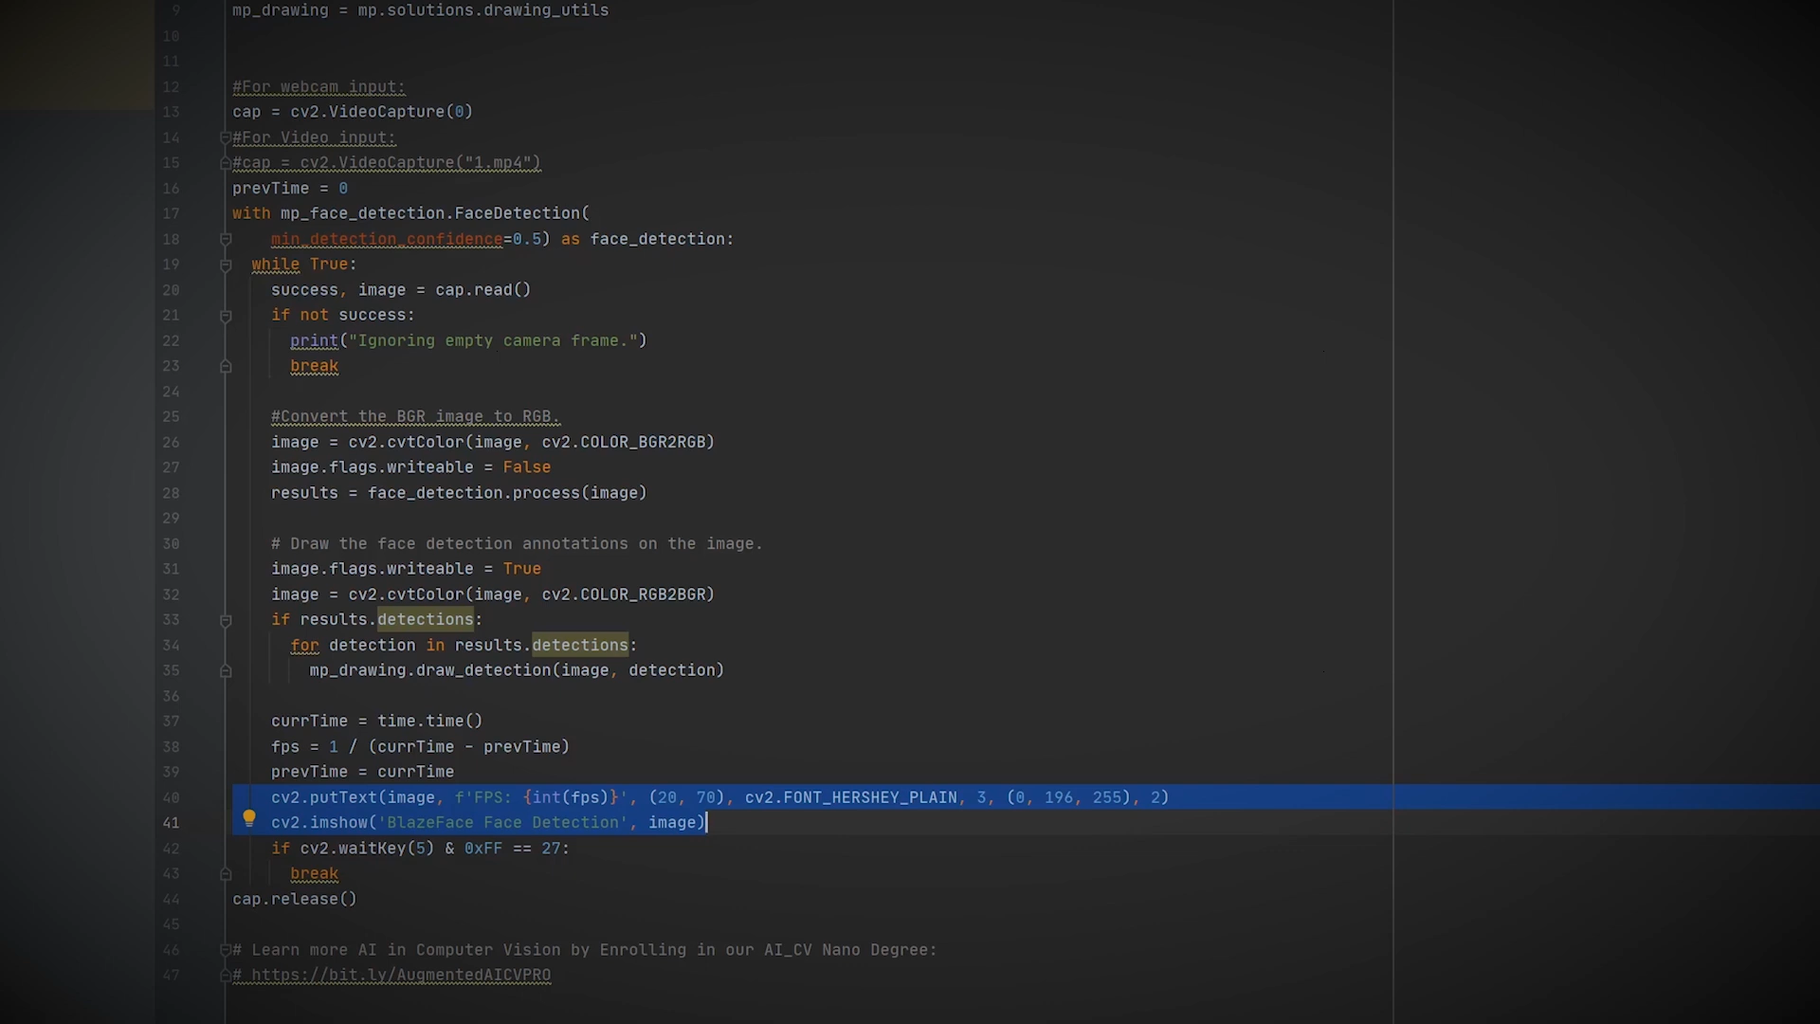Open the bit.ly/AugmentedAICVPRO link

401,975
